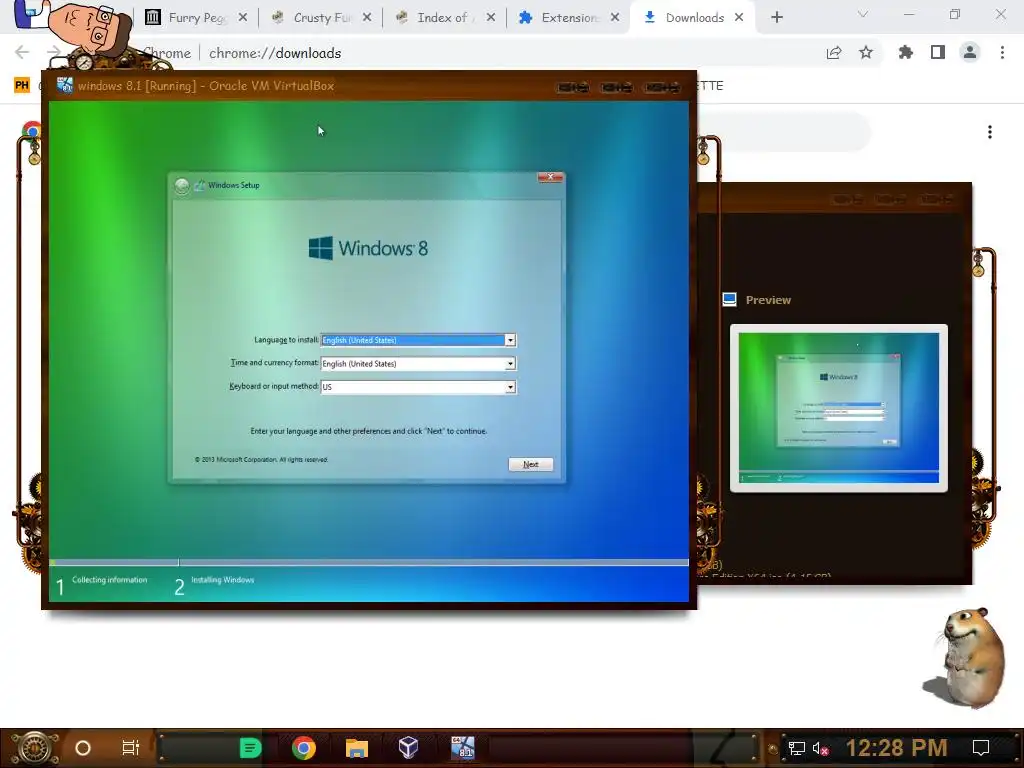This screenshot has height=768, width=1024.
Task: Open Language to install dropdown
Action: coord(418,340)
